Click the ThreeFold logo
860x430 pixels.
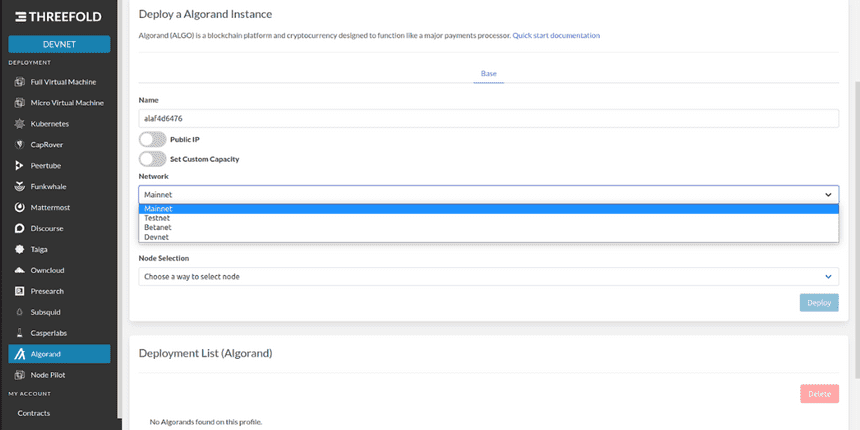(58, 17)
